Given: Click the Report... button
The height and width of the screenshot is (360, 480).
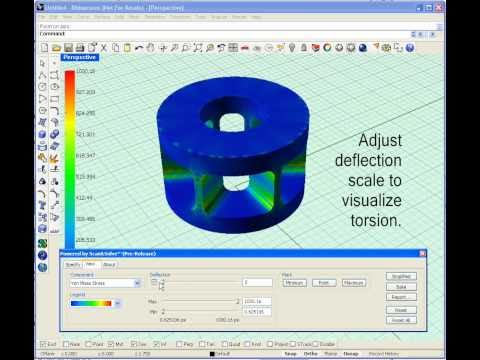Looking at the screenshot, I should (x=401, y=297).
